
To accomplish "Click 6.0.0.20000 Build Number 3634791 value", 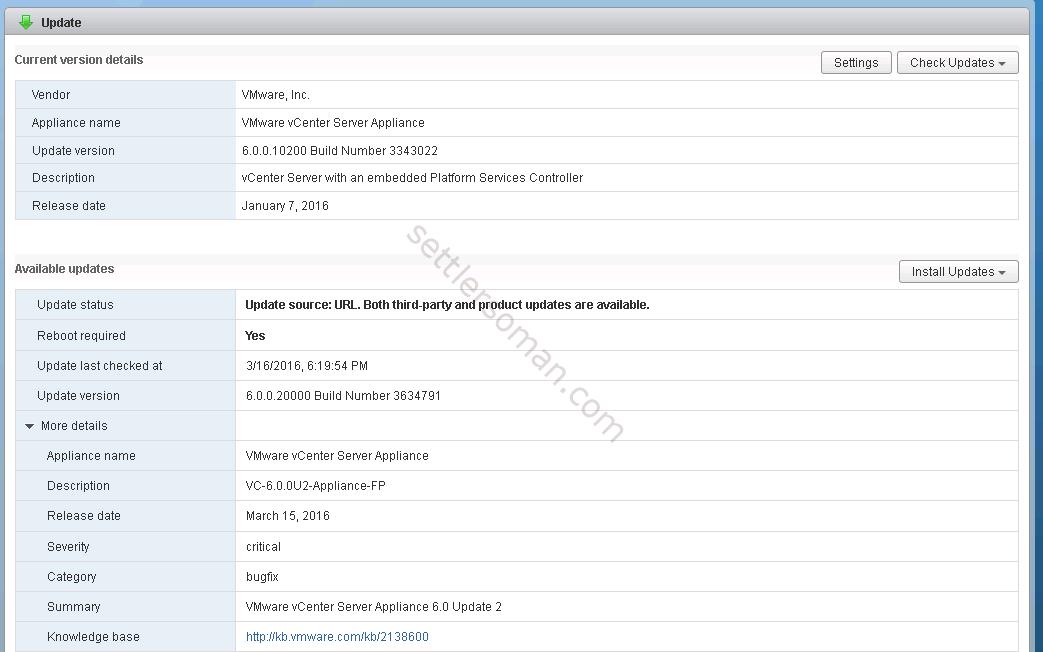I will click(x=343, y=396).
